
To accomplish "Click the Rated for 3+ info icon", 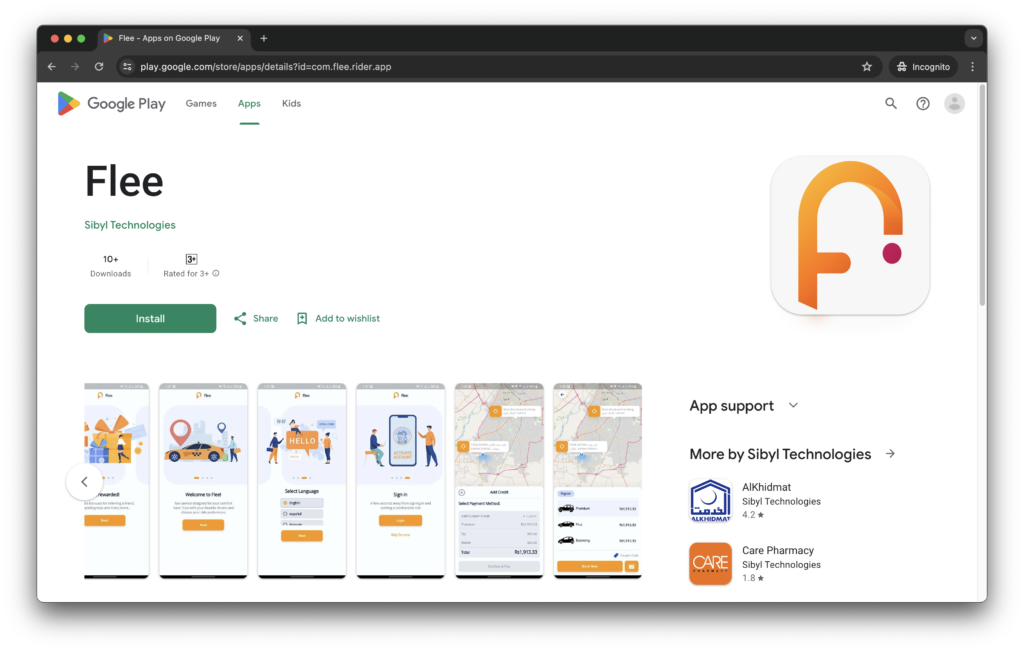I will tap(216, 274).
